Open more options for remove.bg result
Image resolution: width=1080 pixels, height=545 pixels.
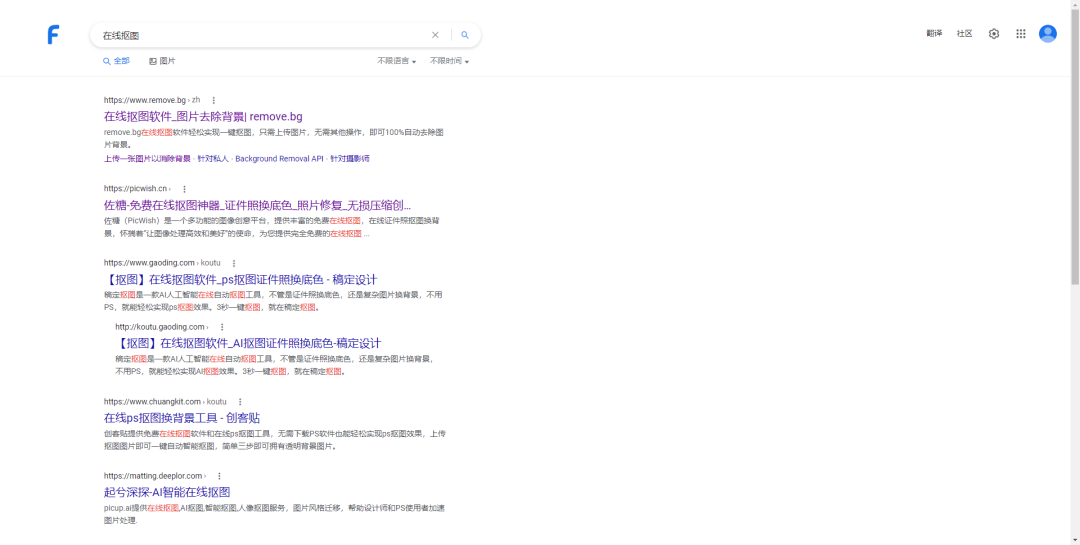214,101
